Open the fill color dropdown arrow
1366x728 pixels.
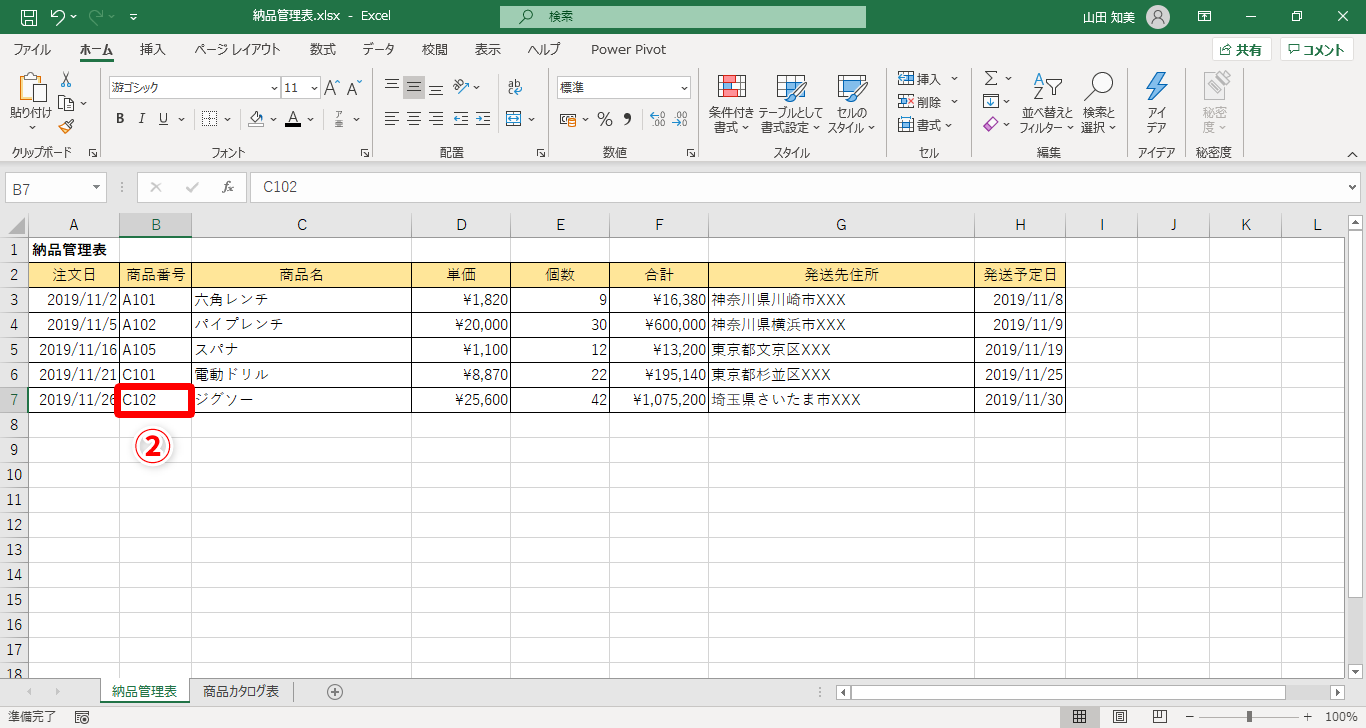point(273,119)
